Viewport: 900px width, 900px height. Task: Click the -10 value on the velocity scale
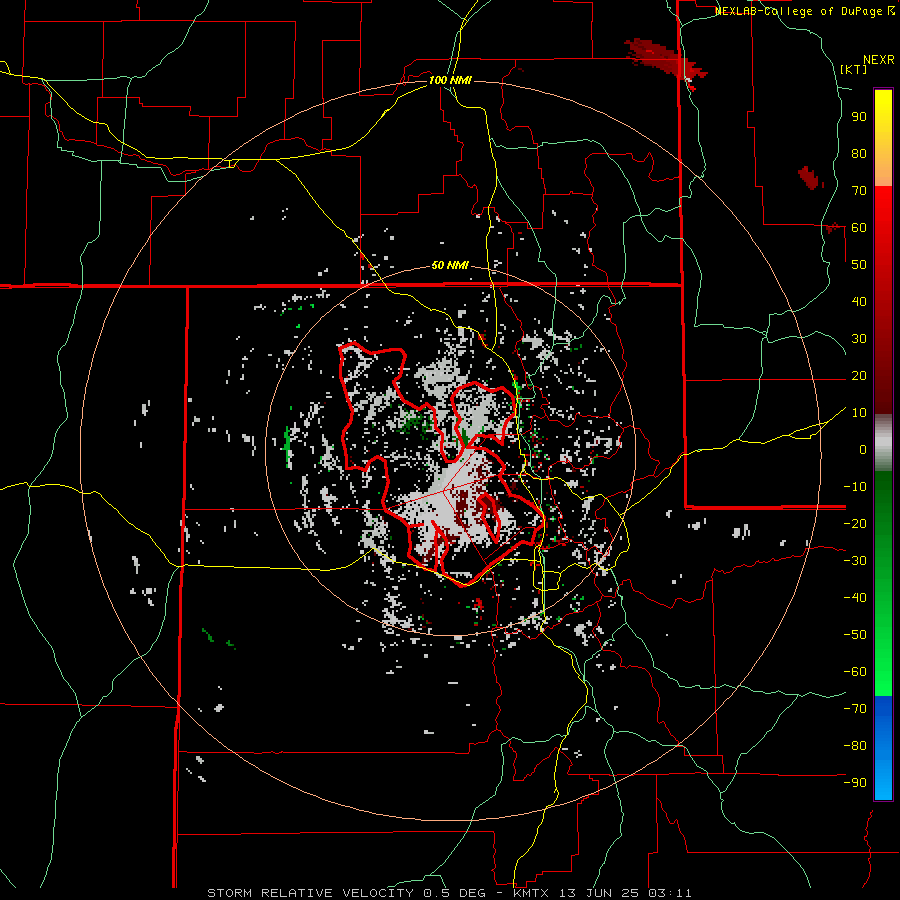855,487
